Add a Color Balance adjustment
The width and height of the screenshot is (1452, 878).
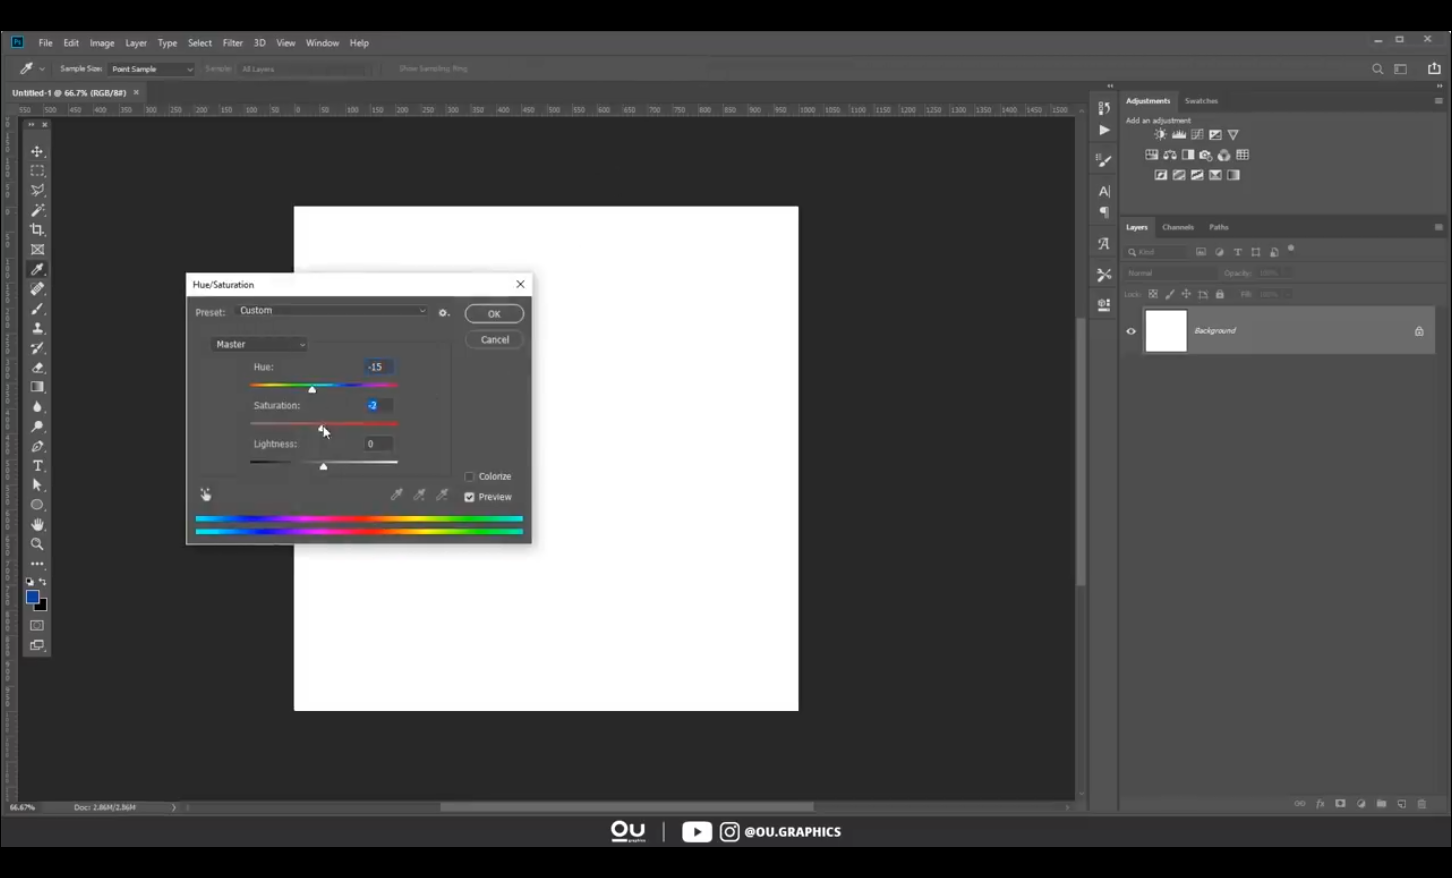[x=1169, y=155]
